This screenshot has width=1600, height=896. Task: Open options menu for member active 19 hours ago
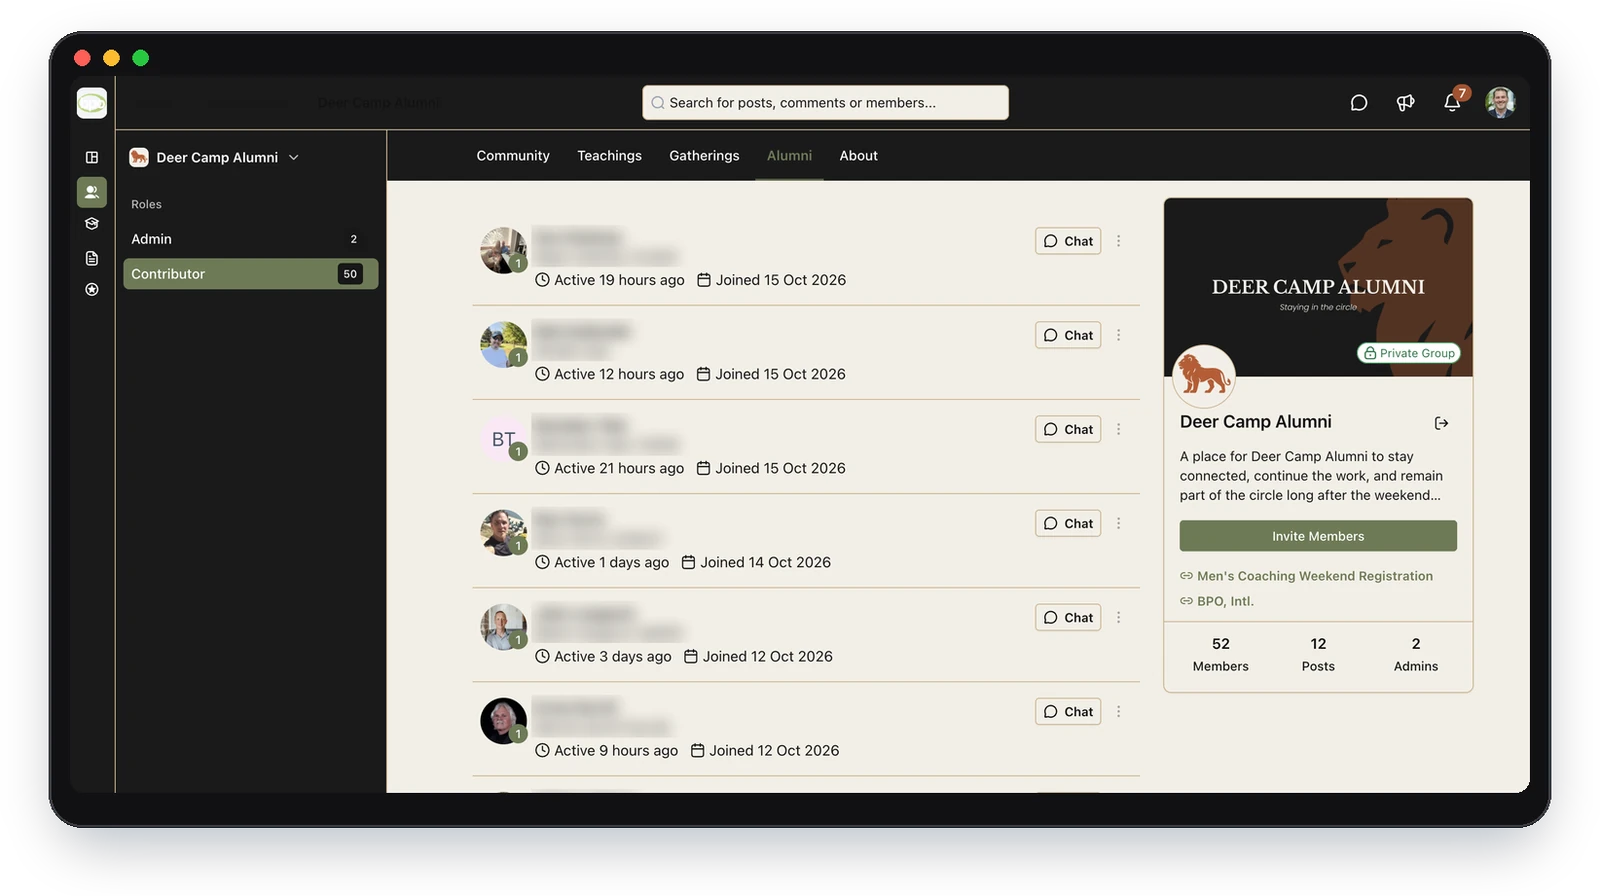[1118, 241]
